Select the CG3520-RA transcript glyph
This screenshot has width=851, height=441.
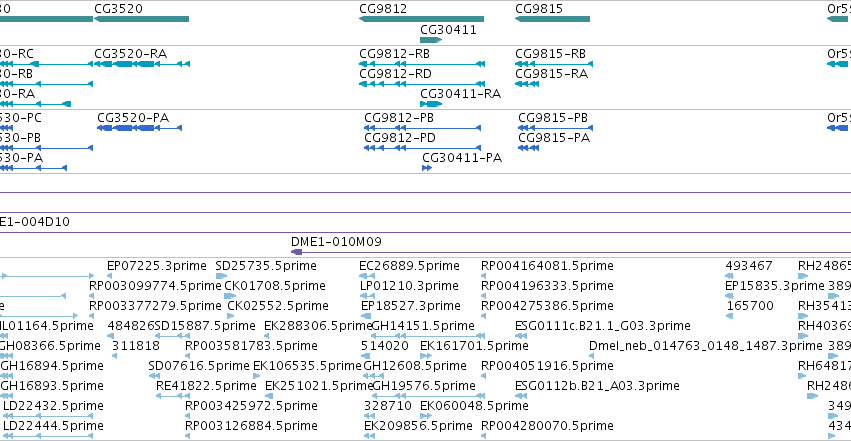142,64
